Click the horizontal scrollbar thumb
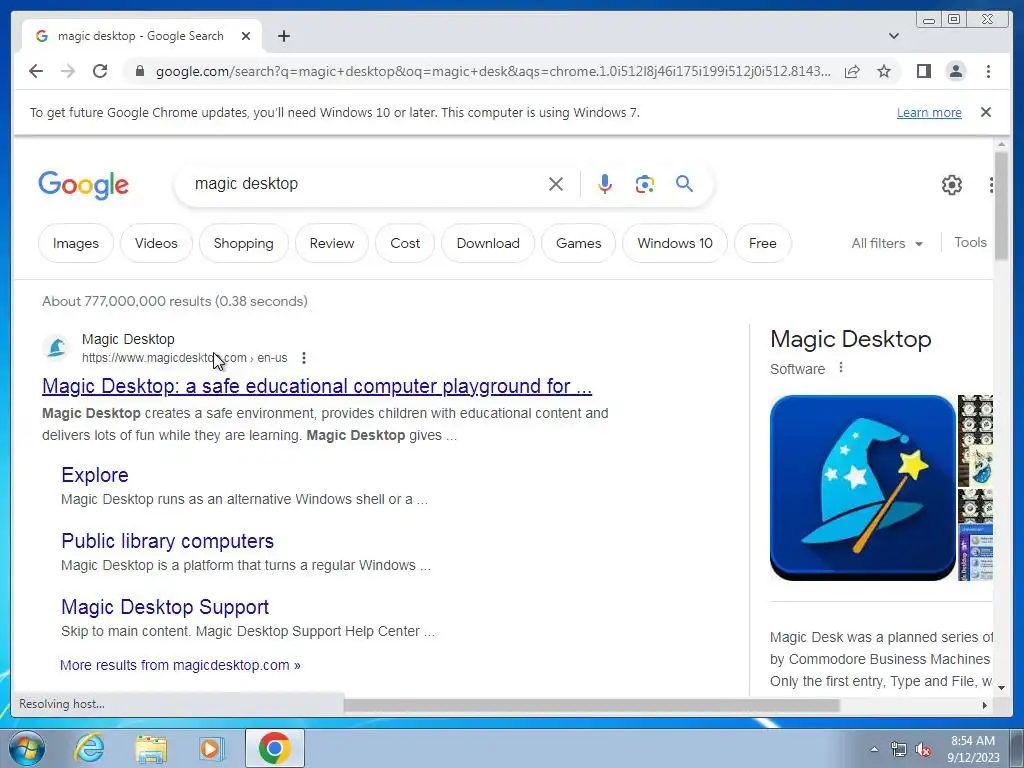 tap(591, 705)
